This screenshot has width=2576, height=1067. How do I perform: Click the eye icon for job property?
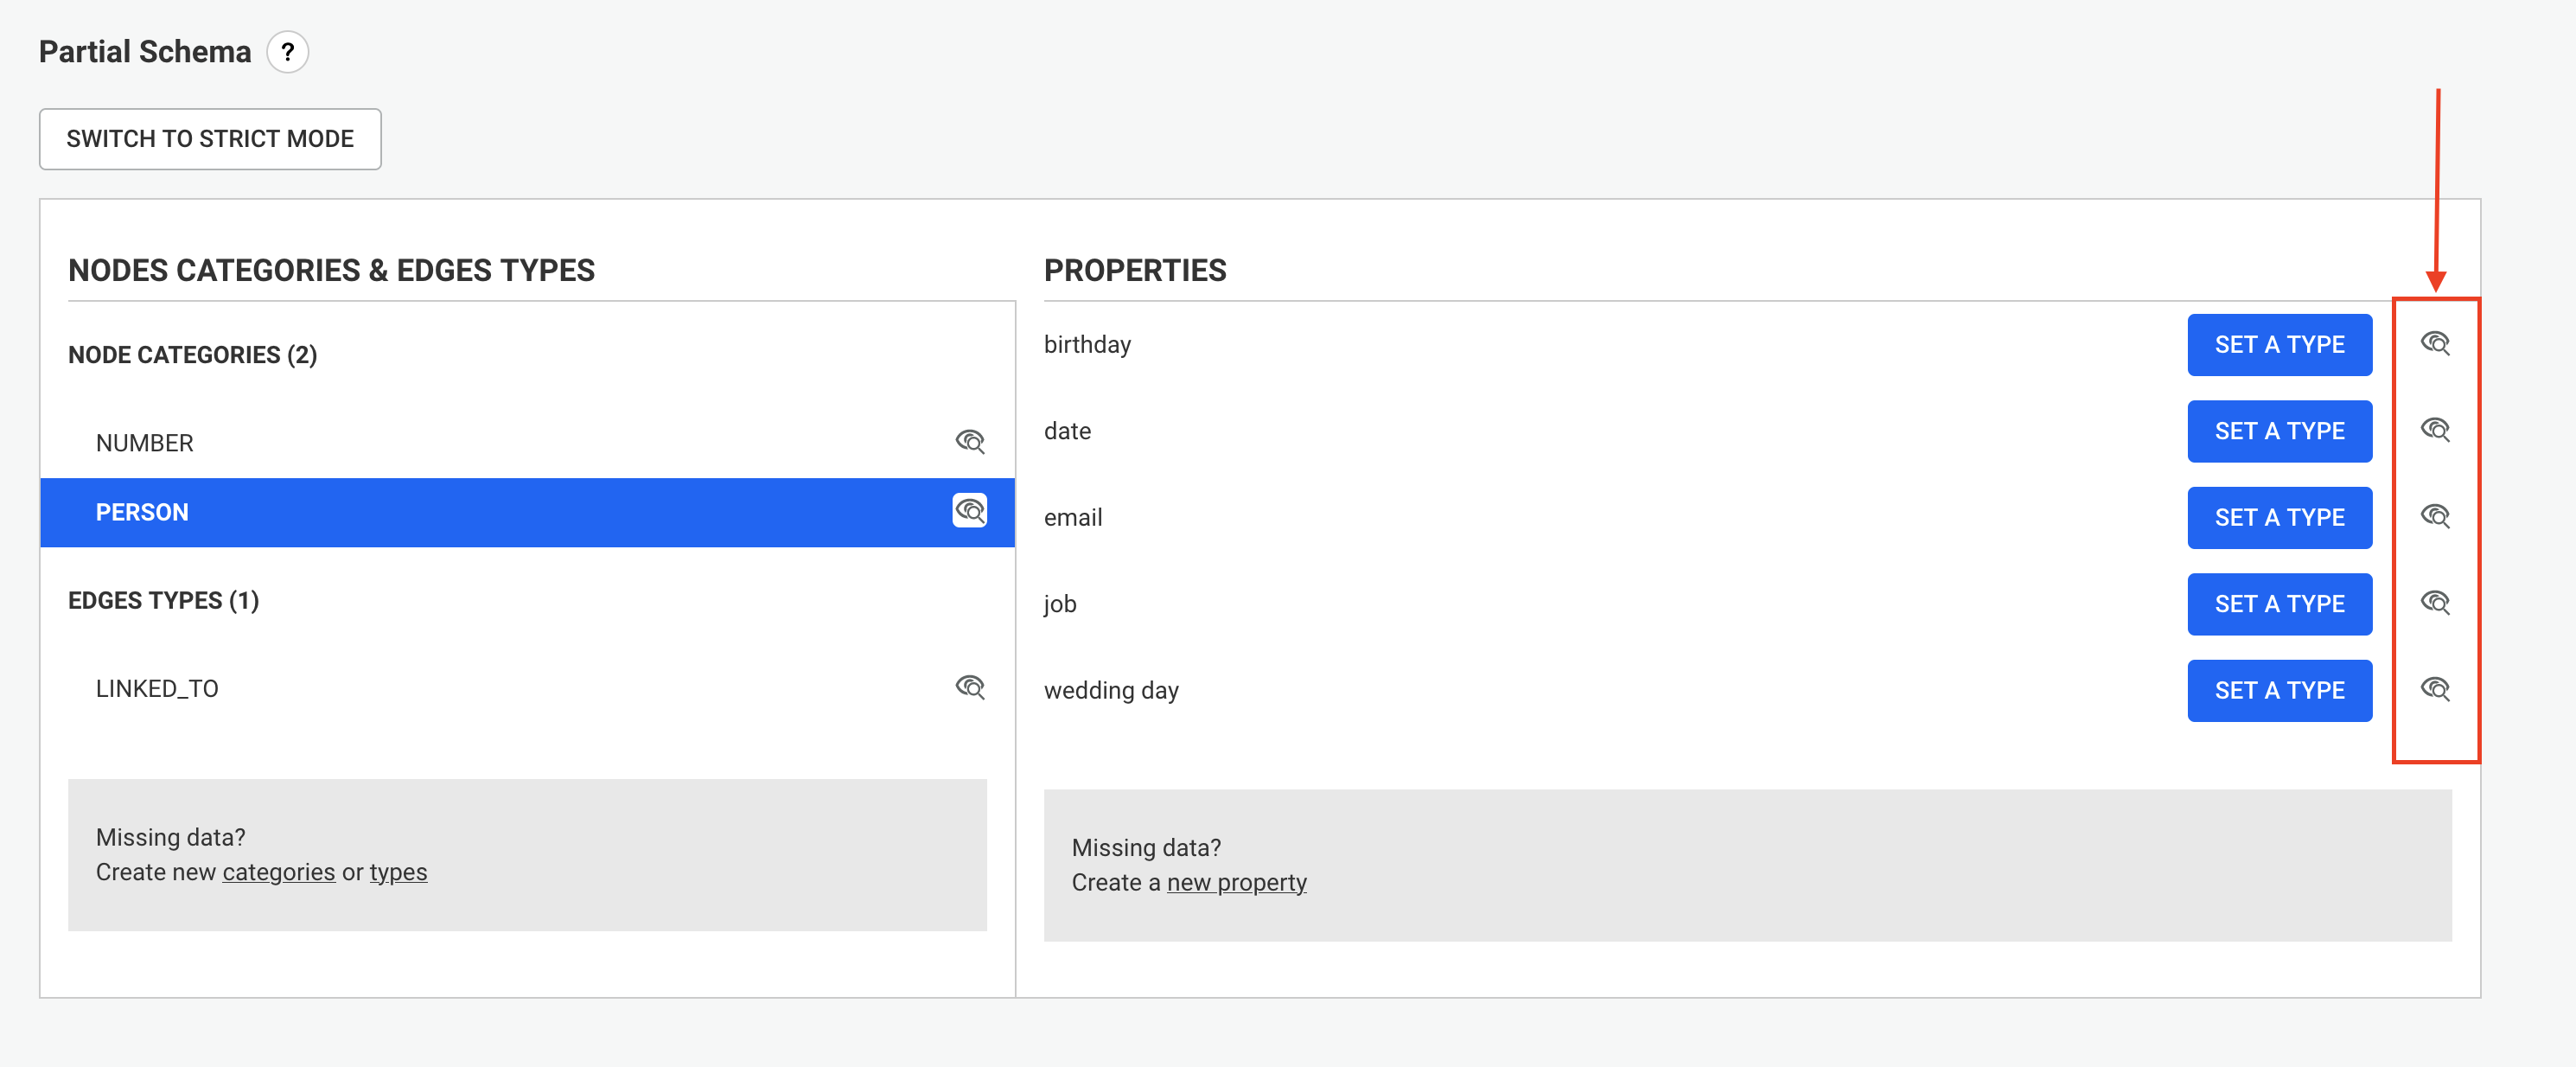click(x=2435, y=602)
